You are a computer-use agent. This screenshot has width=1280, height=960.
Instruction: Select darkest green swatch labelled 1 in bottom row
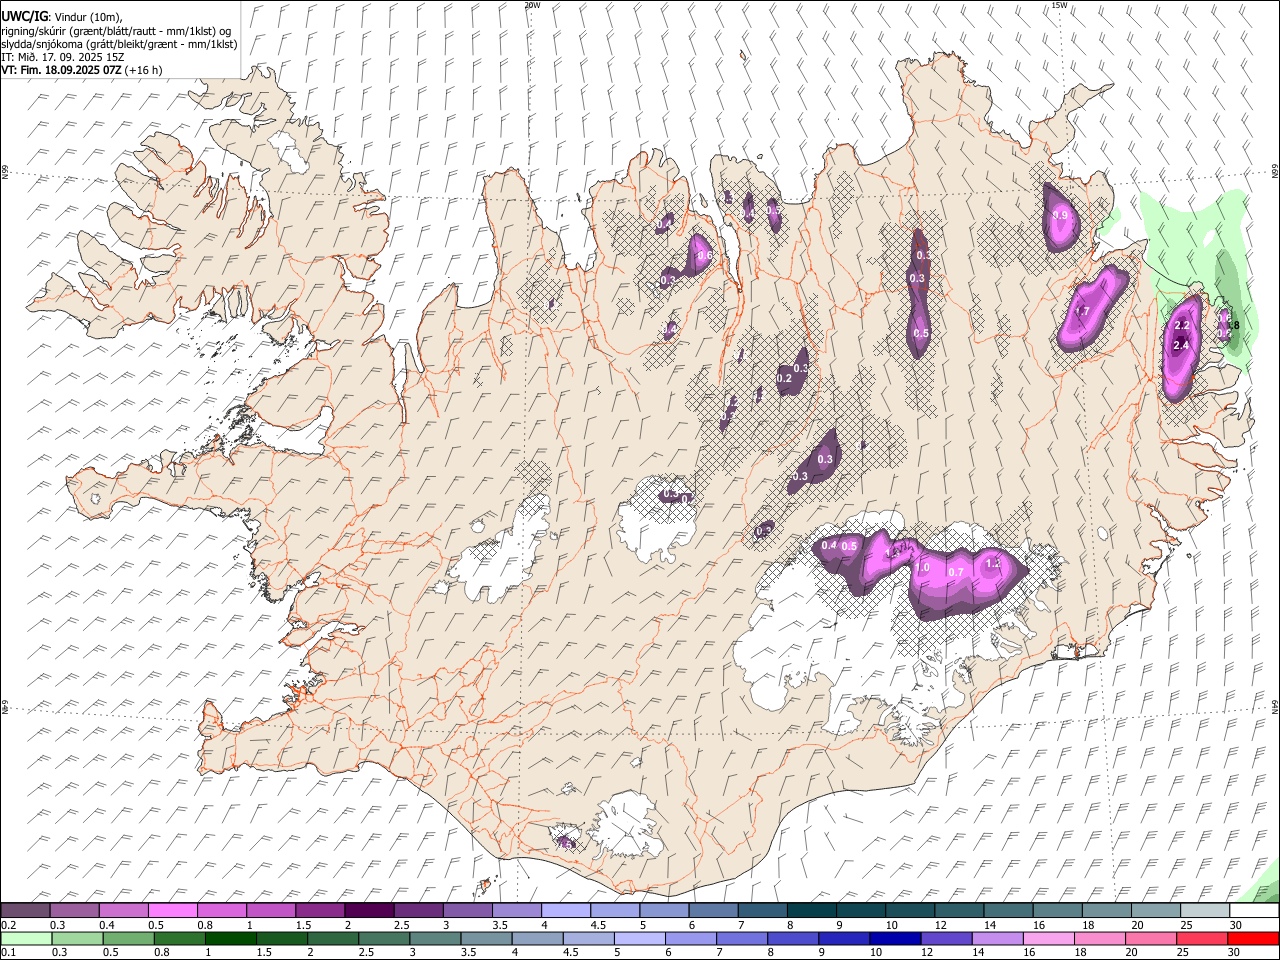point(230,938)
